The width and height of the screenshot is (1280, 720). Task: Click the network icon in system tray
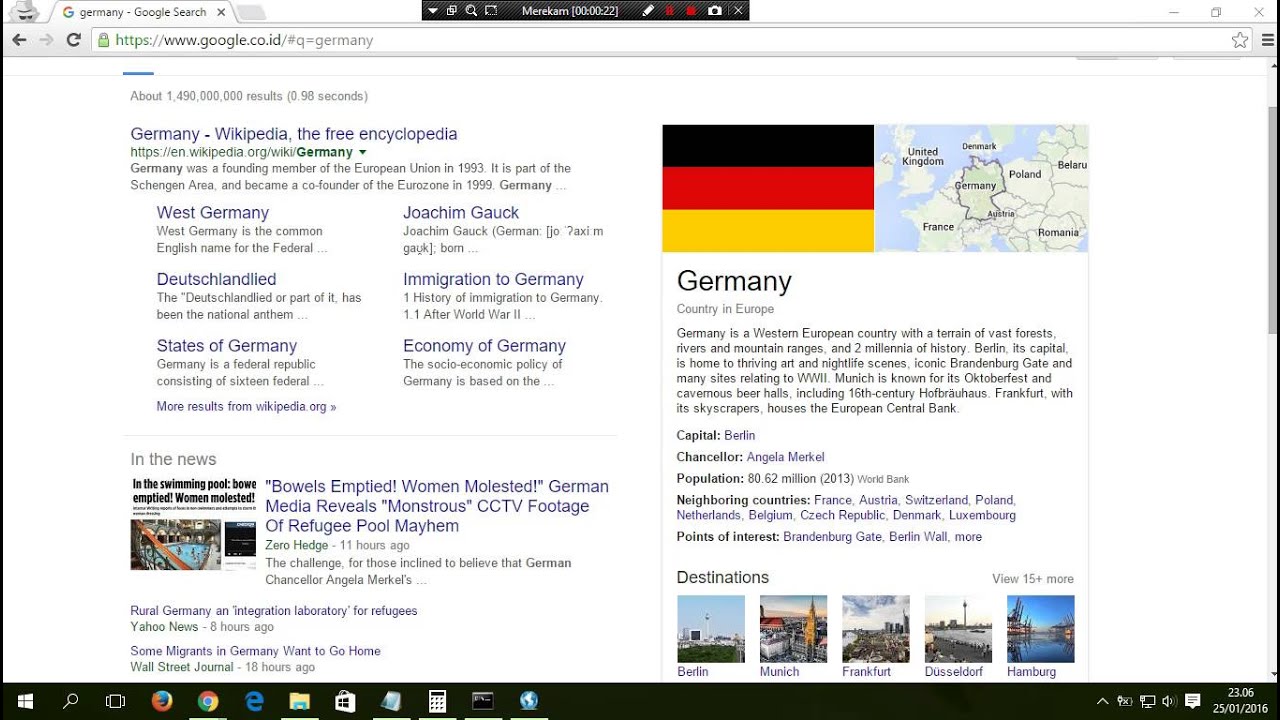pyautogui.click(x=1147, y=701)
